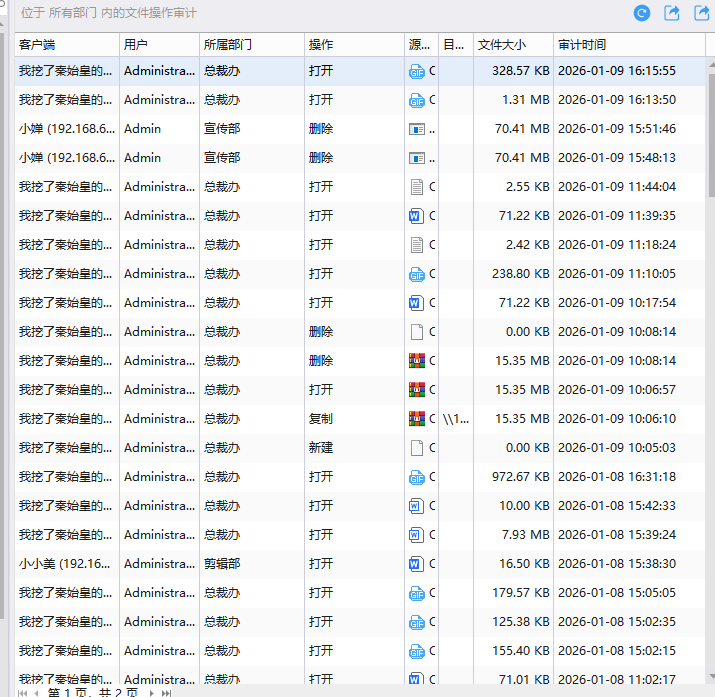Click the 操作 column header

pyautogui.click(x=353, y=45)
